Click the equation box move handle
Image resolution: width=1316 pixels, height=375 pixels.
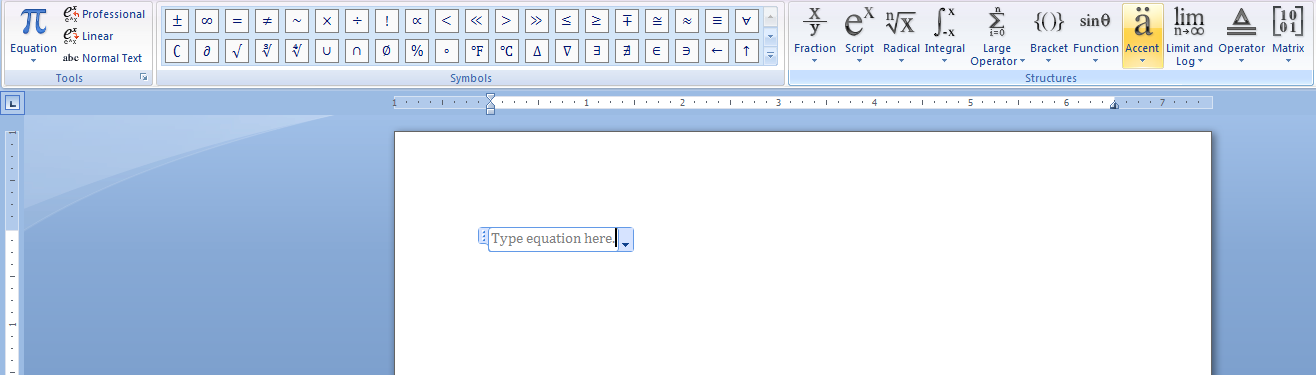pos(484,237)
